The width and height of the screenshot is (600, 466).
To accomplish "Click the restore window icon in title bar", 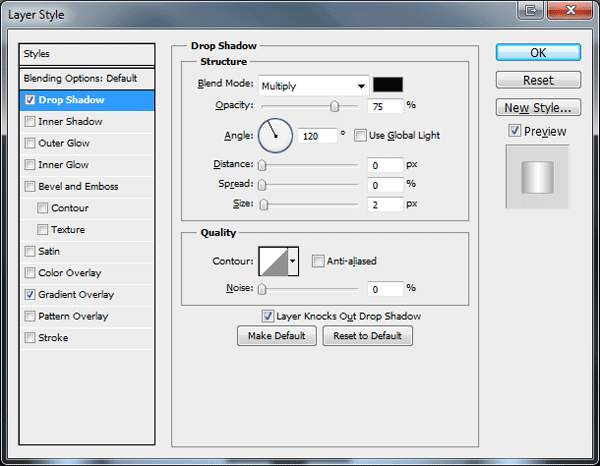I will [531, 10].
